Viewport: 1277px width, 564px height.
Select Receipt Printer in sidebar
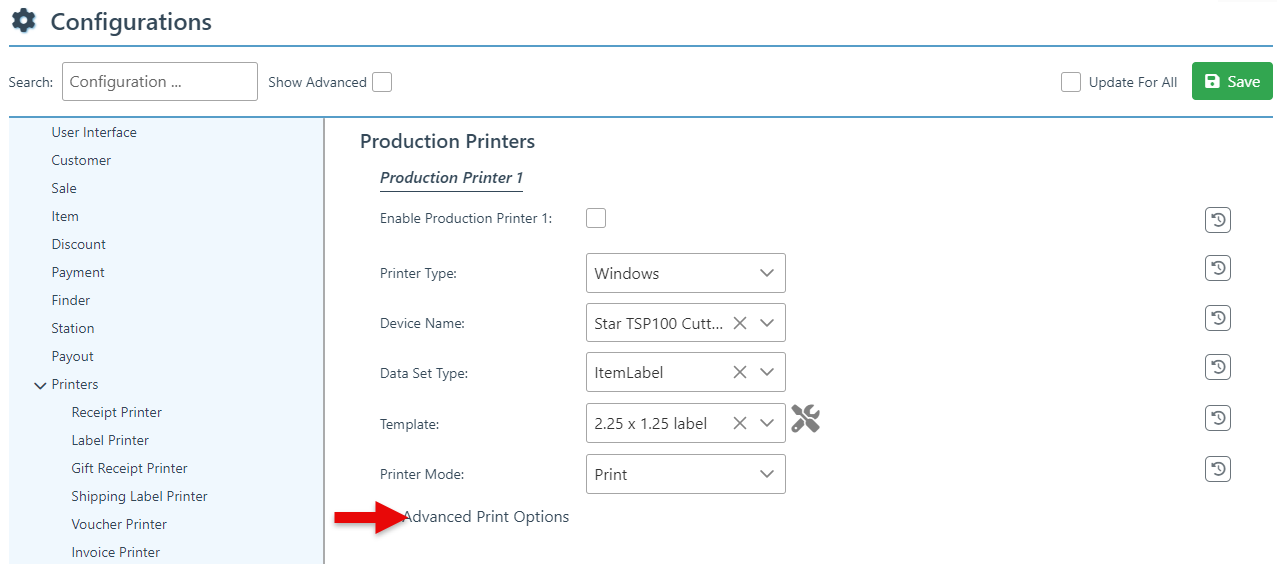coord(116,412)
